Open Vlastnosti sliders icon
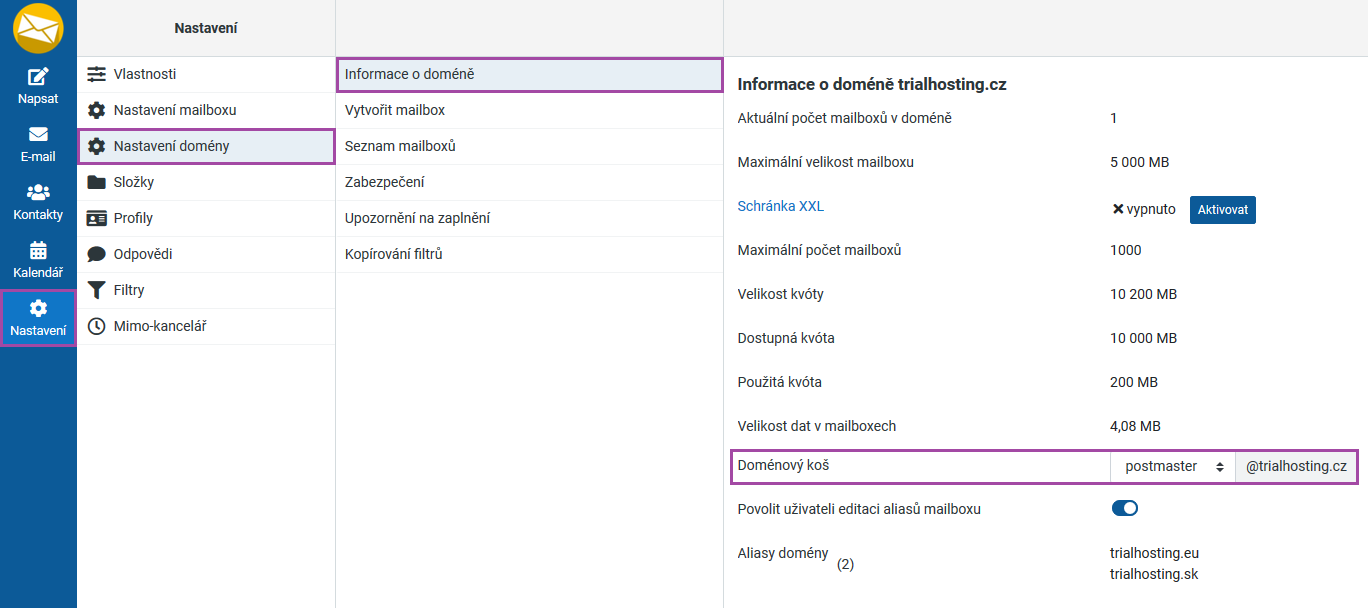 pos(96,74)
